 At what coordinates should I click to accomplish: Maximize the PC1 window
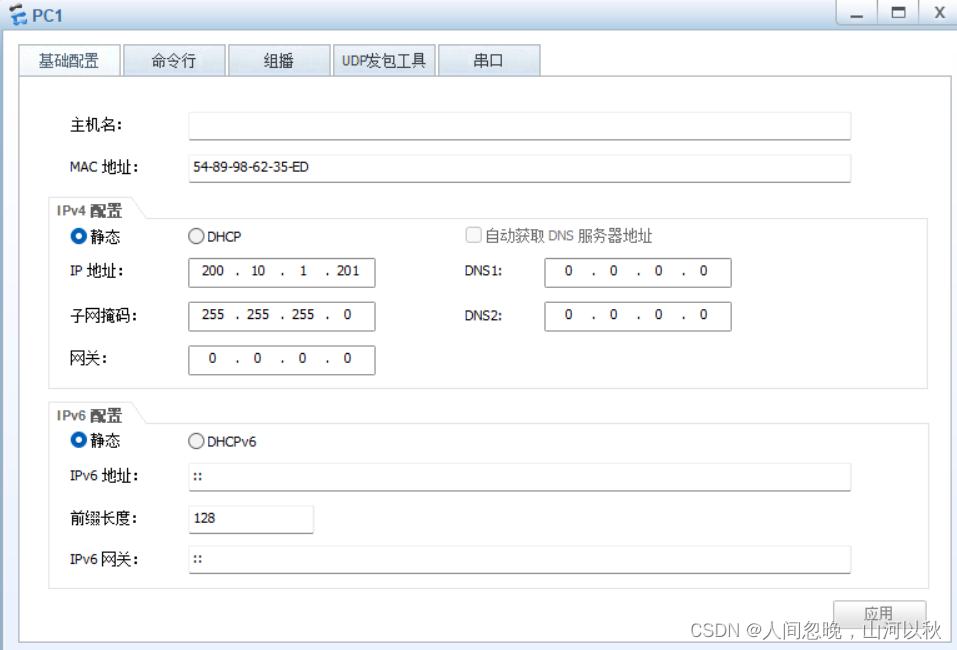coord(898,13)
